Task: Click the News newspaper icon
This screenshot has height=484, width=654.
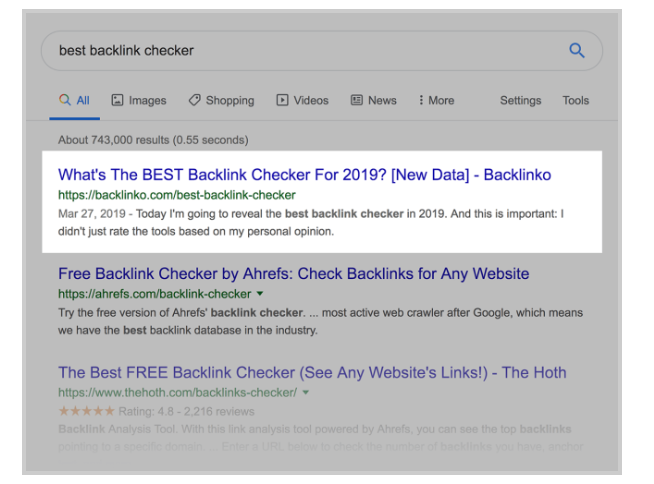Action: 357,100
